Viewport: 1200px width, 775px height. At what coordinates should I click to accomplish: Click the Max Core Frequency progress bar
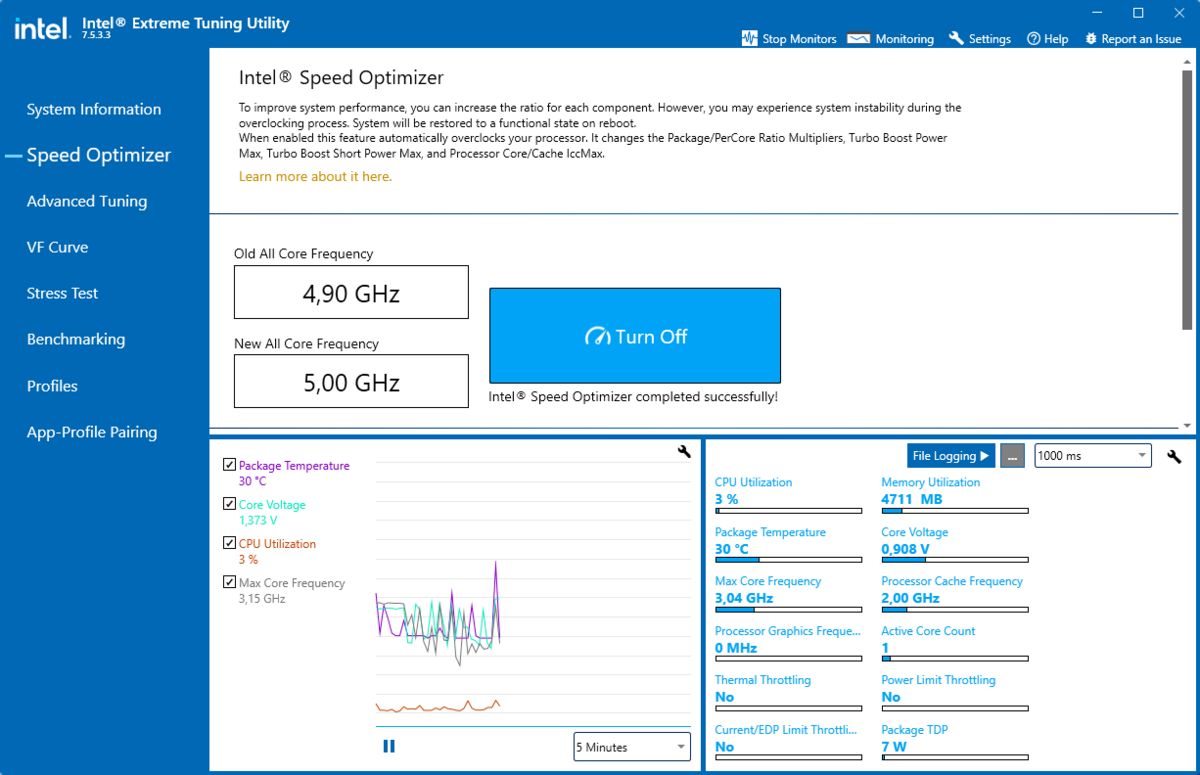[x=788, y=610]
